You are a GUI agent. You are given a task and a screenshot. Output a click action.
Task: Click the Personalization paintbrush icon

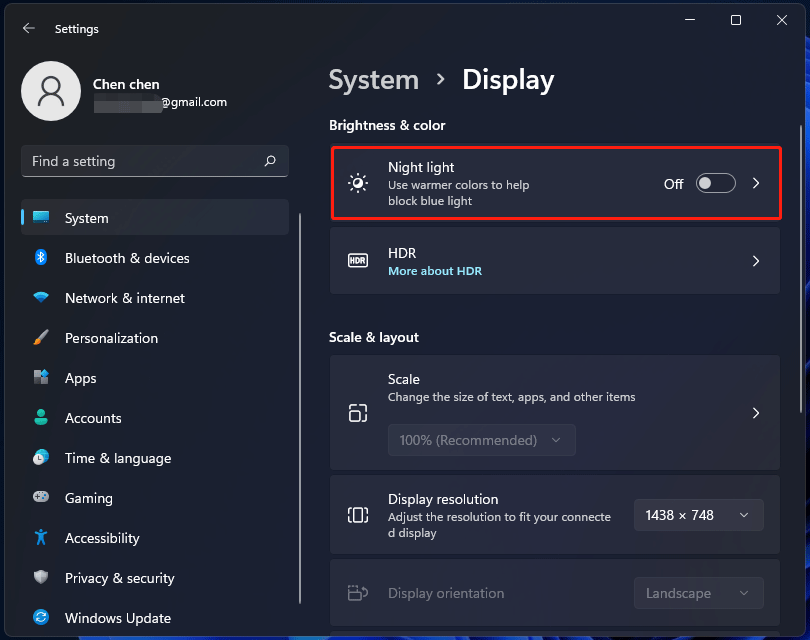[x=40, y=338]
